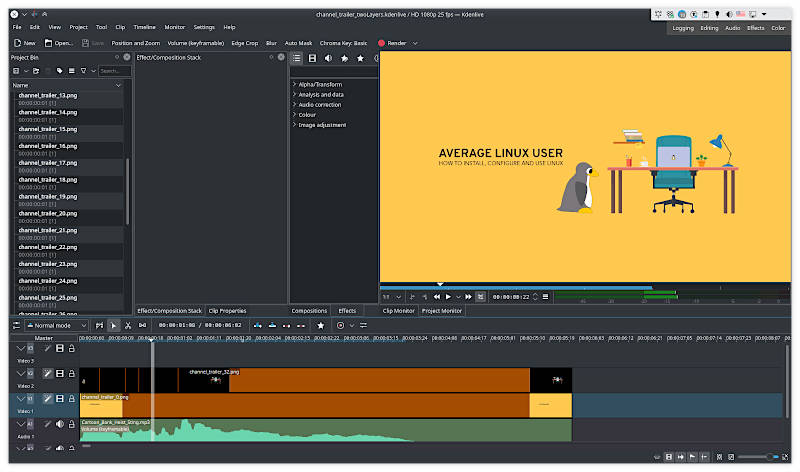Collapse the Audio 1 track chevron
This screenshot has width=800, height=472.
pyautogui.click(x=20, y=424)
